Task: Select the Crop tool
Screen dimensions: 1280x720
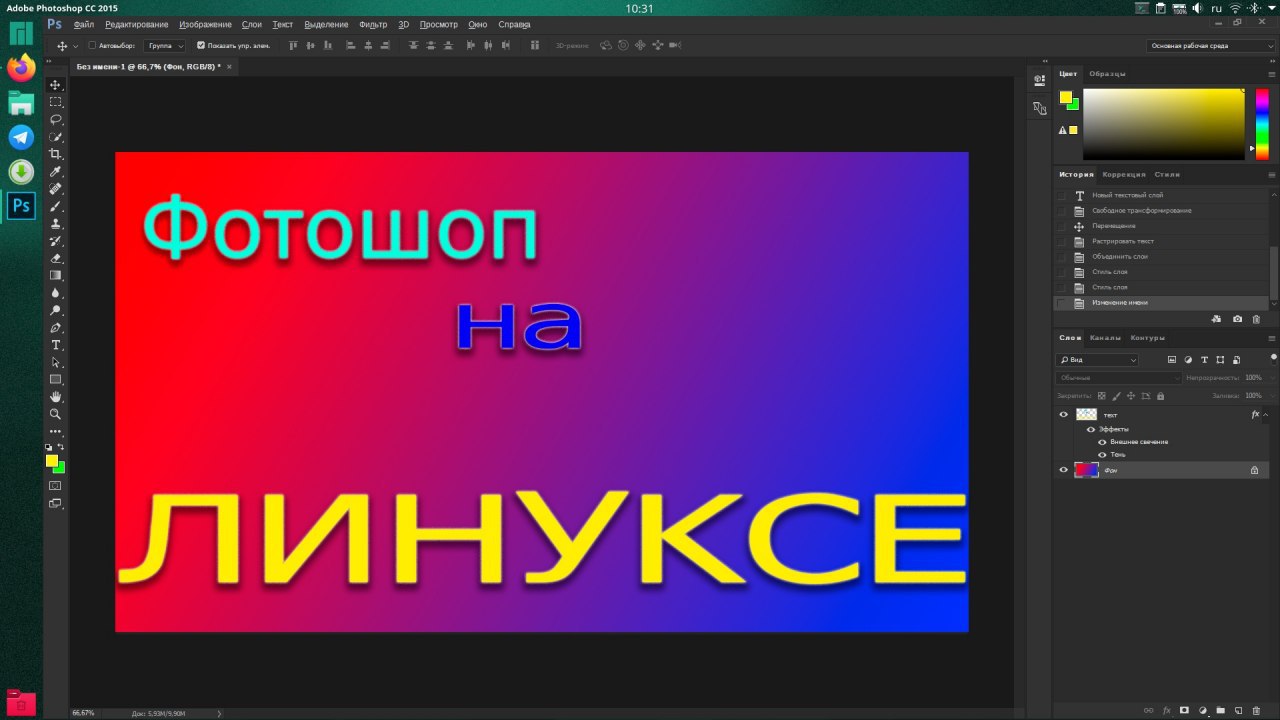Action: coord(56,154)
